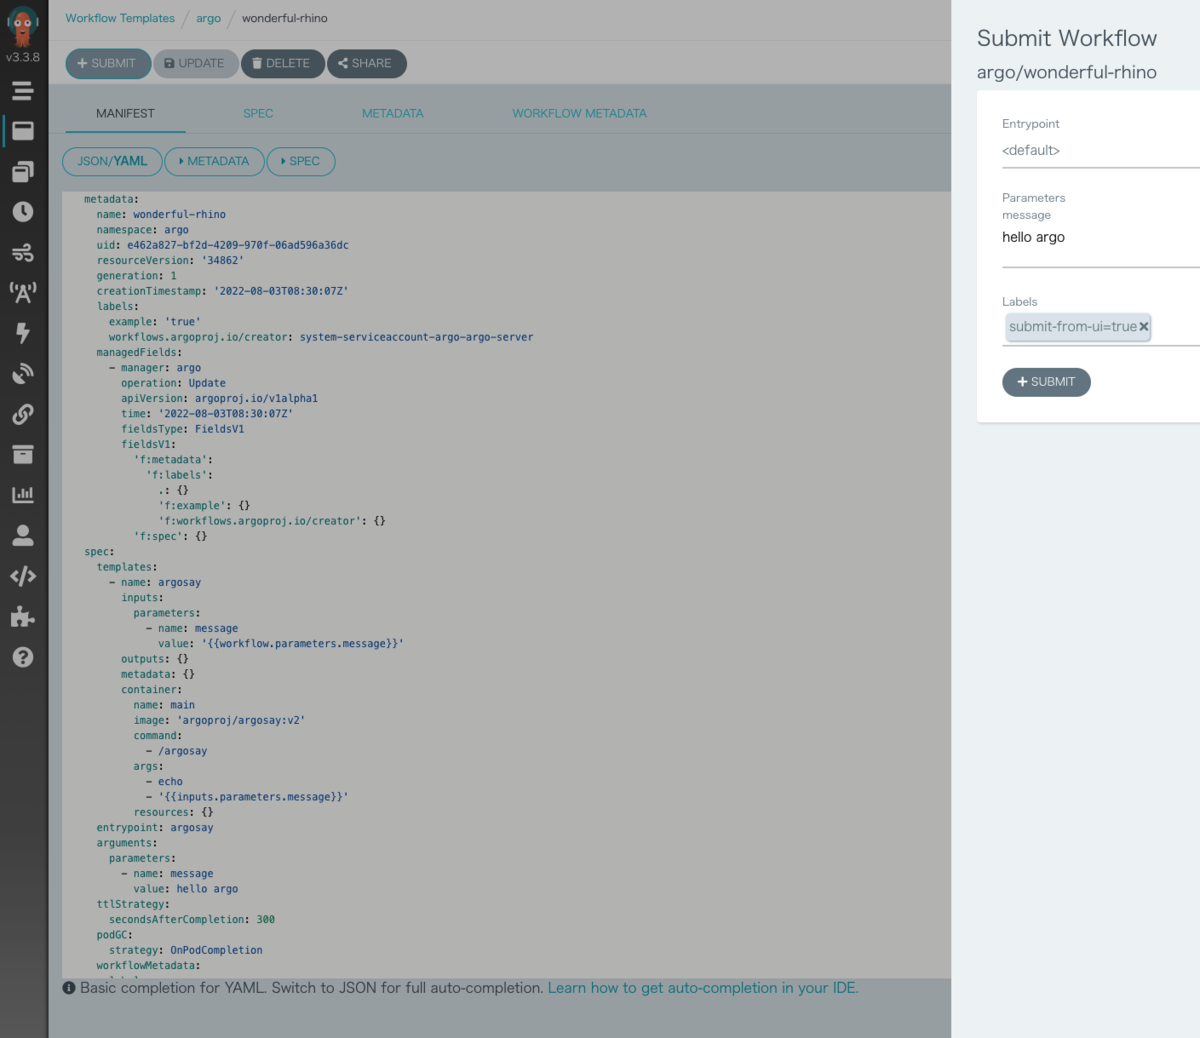
Task: Click the 'operation: Update' YAML line
Action: [x=173, y=383]
